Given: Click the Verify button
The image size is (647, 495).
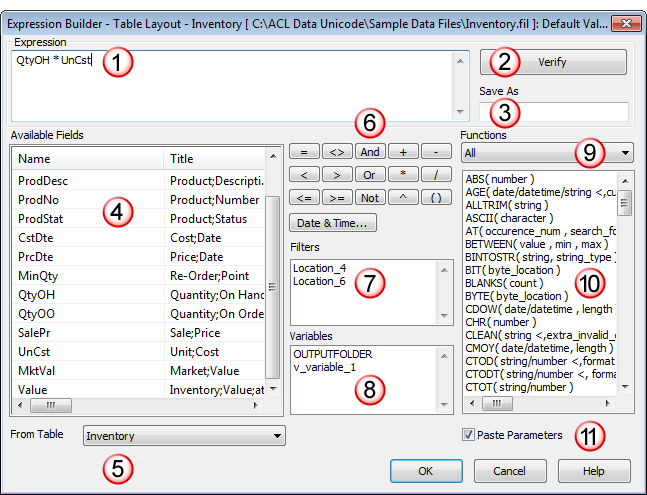Looking at the screenshot, I should [553, 62].
